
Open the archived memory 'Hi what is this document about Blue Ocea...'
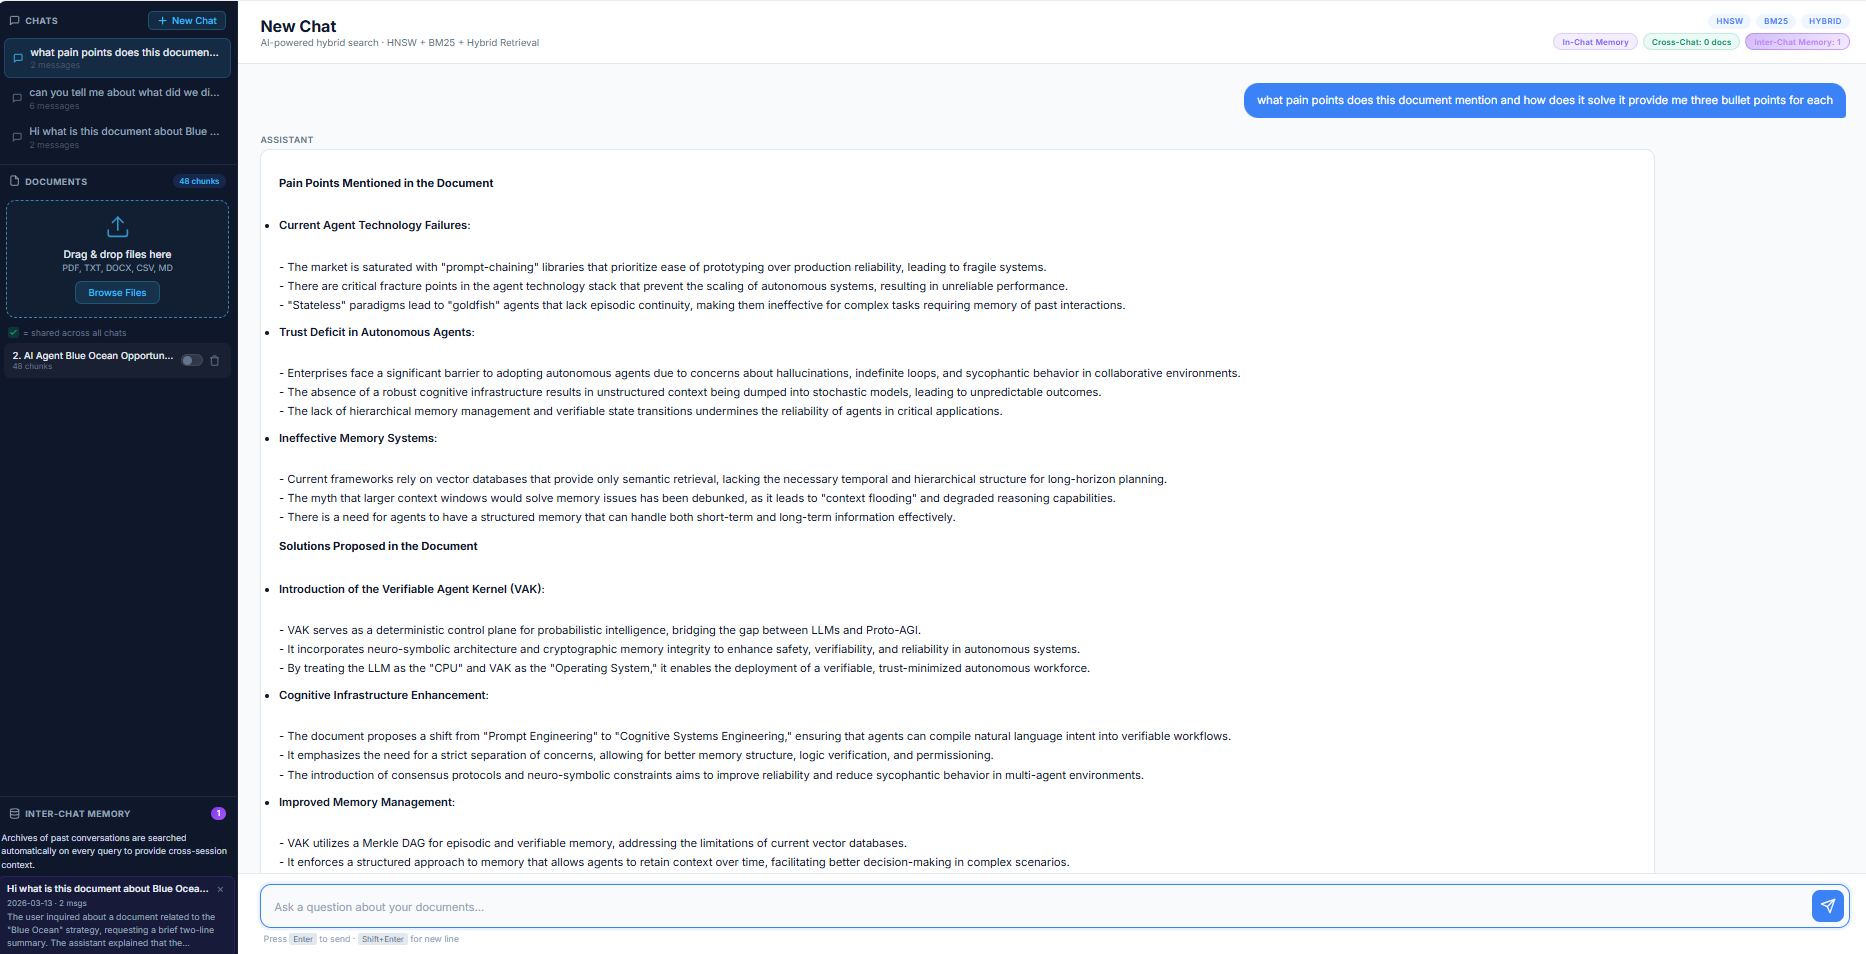(117, 915)
